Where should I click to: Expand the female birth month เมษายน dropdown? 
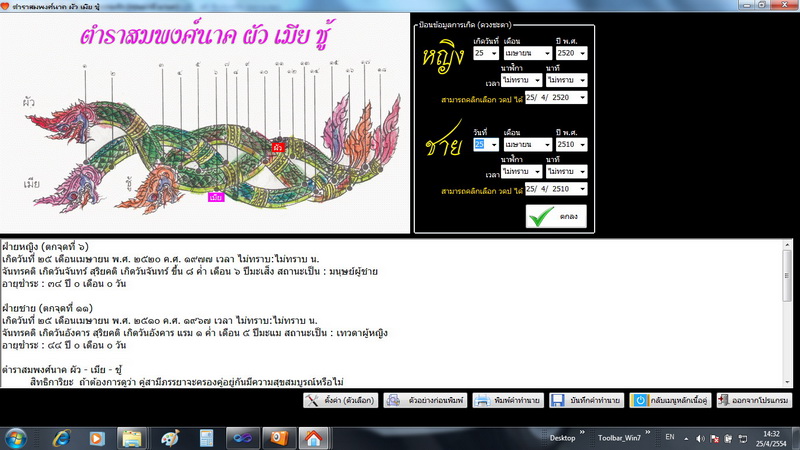[528, 53]
